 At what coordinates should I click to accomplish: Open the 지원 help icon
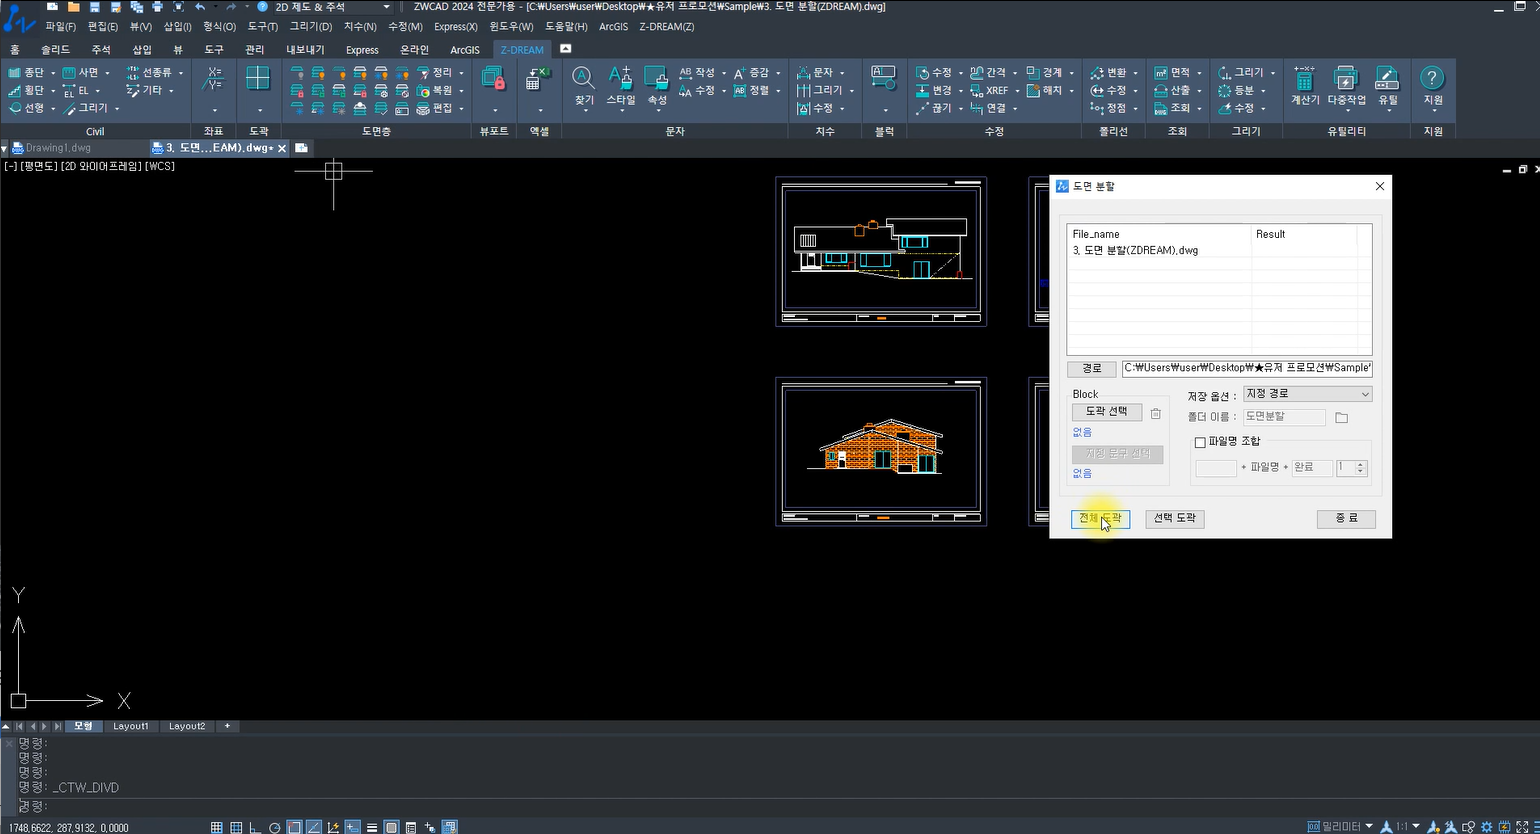click(x=1433, y=86)
